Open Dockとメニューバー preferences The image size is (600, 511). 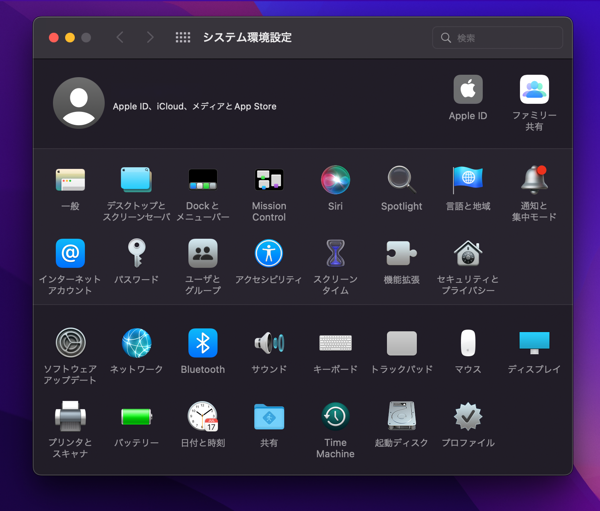coord(203,179)
